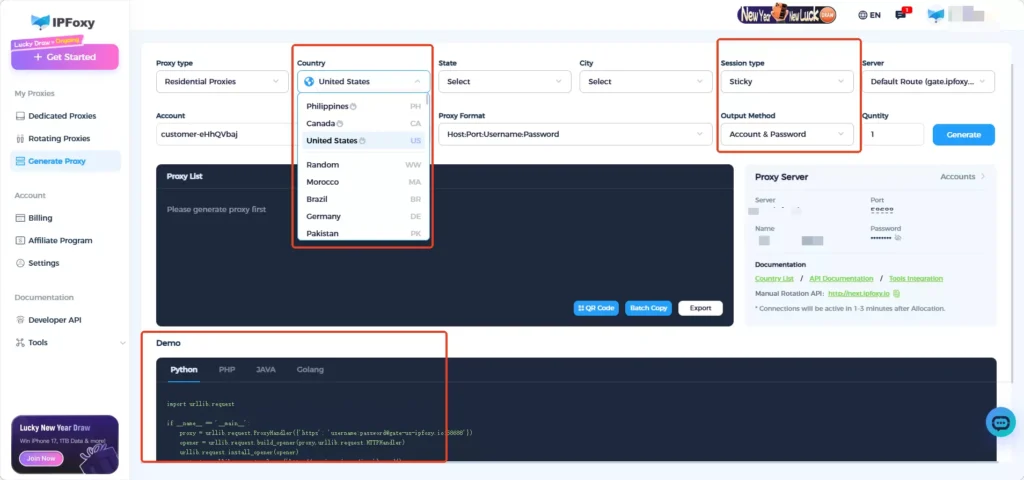The image size is (1024, 480).
Task: Open the Output Method dropdown
Action: [x=787, y=134]
